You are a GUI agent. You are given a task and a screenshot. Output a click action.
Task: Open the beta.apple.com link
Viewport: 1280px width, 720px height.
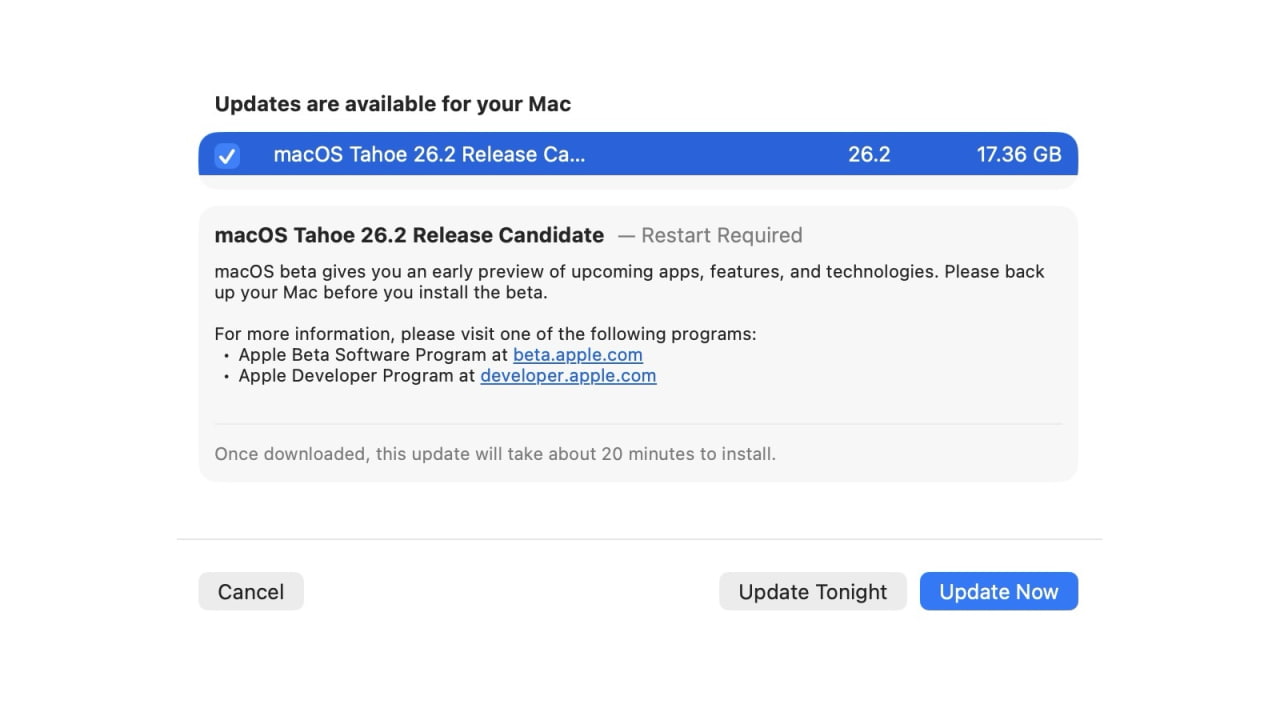tap(578, 354)
